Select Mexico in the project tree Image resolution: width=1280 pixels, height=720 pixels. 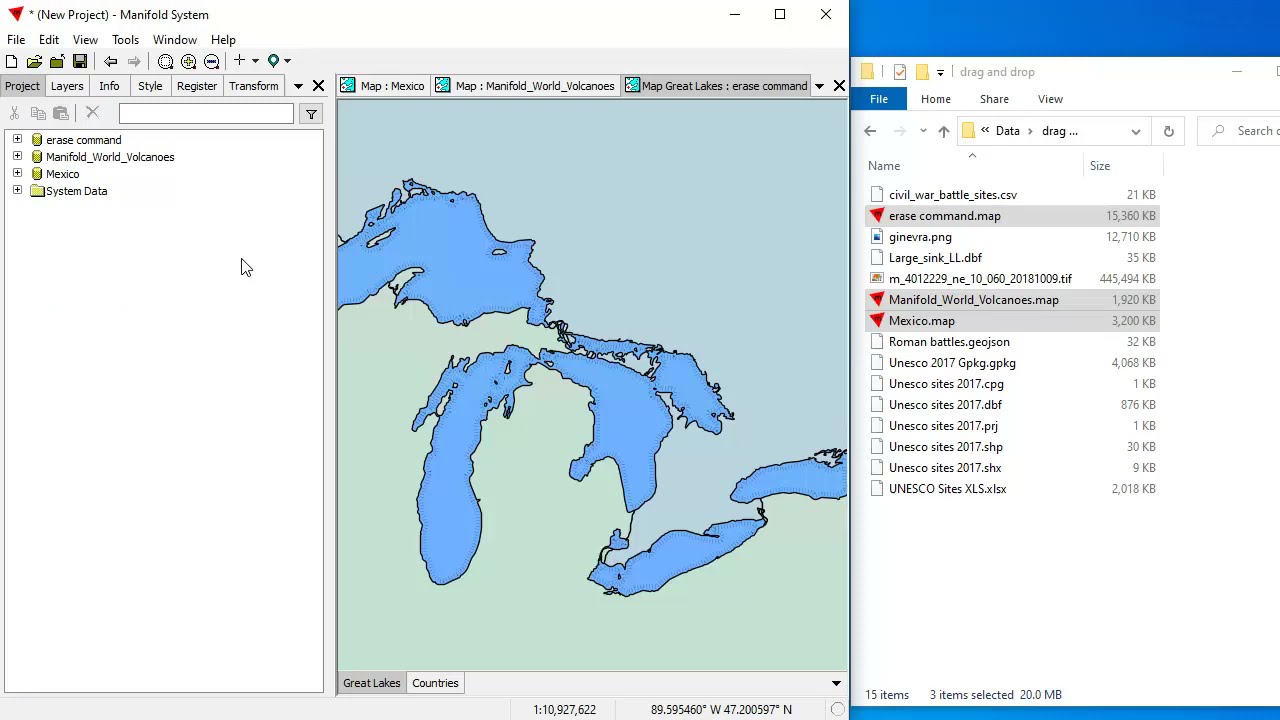pyautogui.click(x=62, y=174)
